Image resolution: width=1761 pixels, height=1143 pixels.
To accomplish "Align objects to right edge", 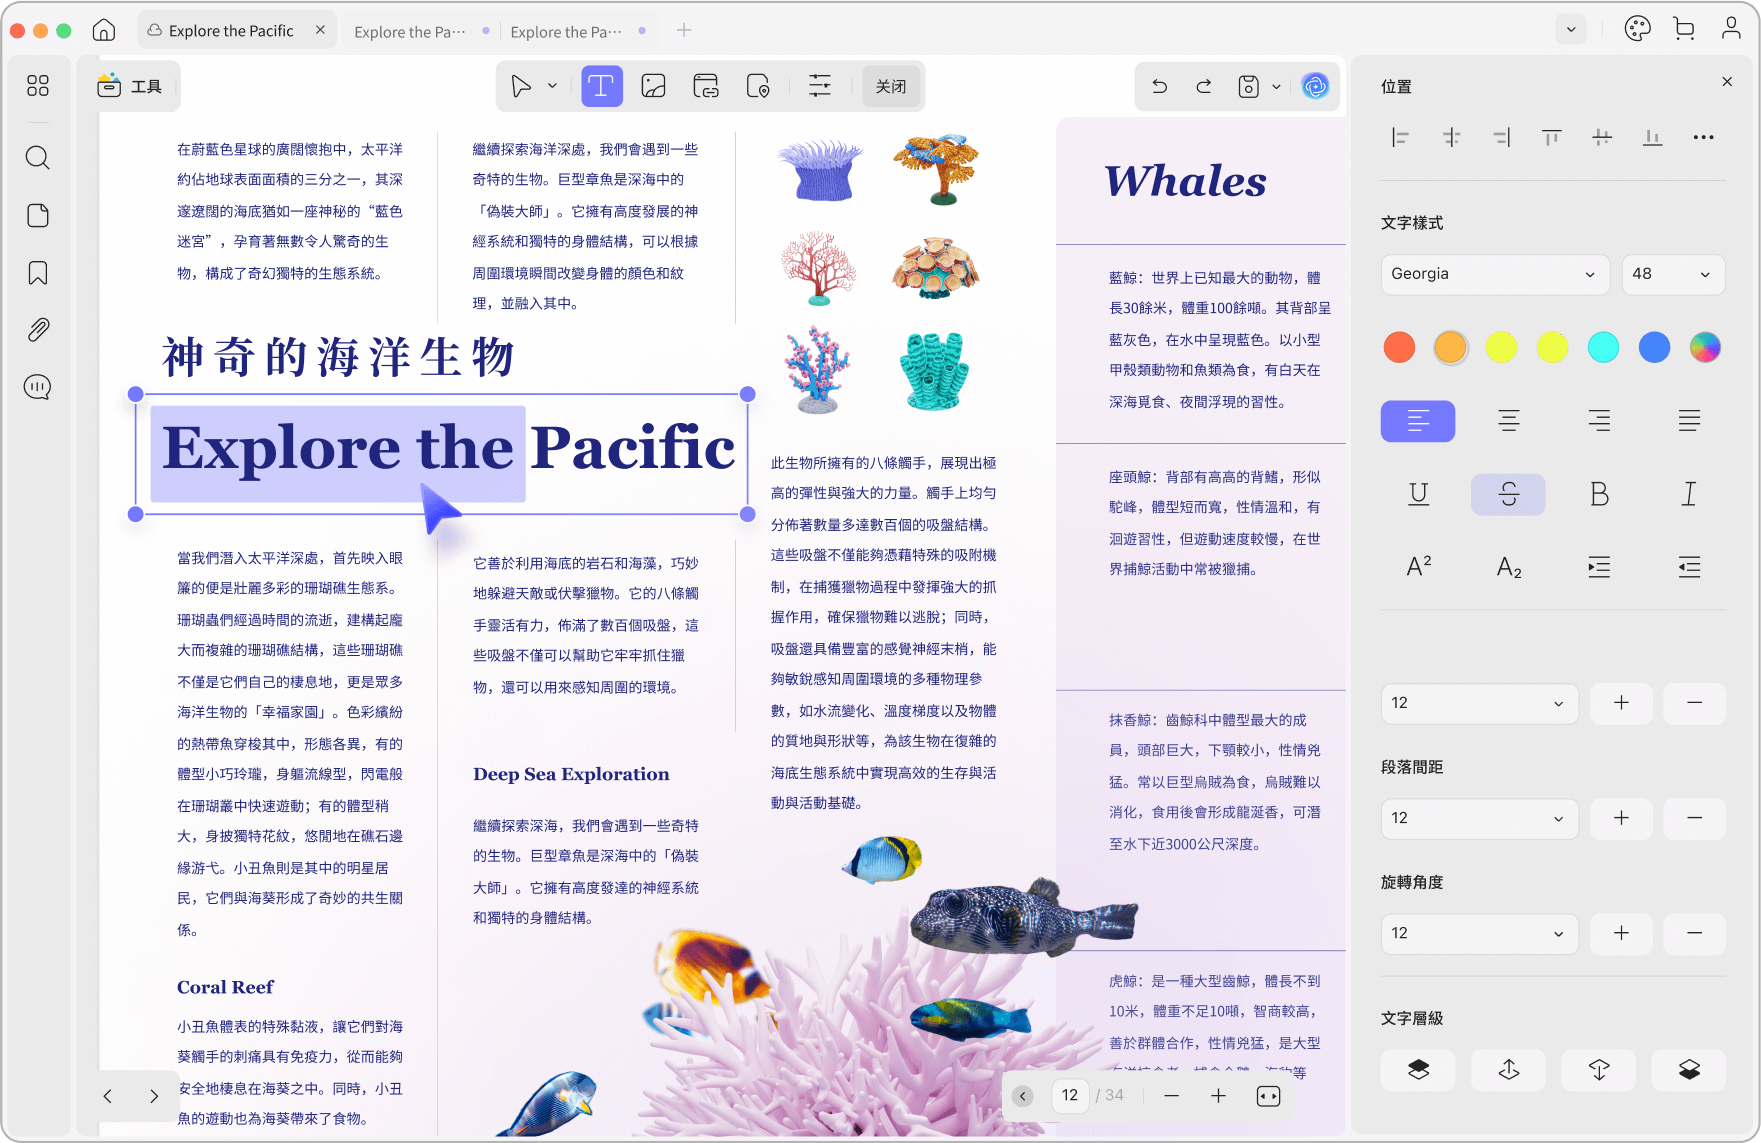I will click(1501, 137).
